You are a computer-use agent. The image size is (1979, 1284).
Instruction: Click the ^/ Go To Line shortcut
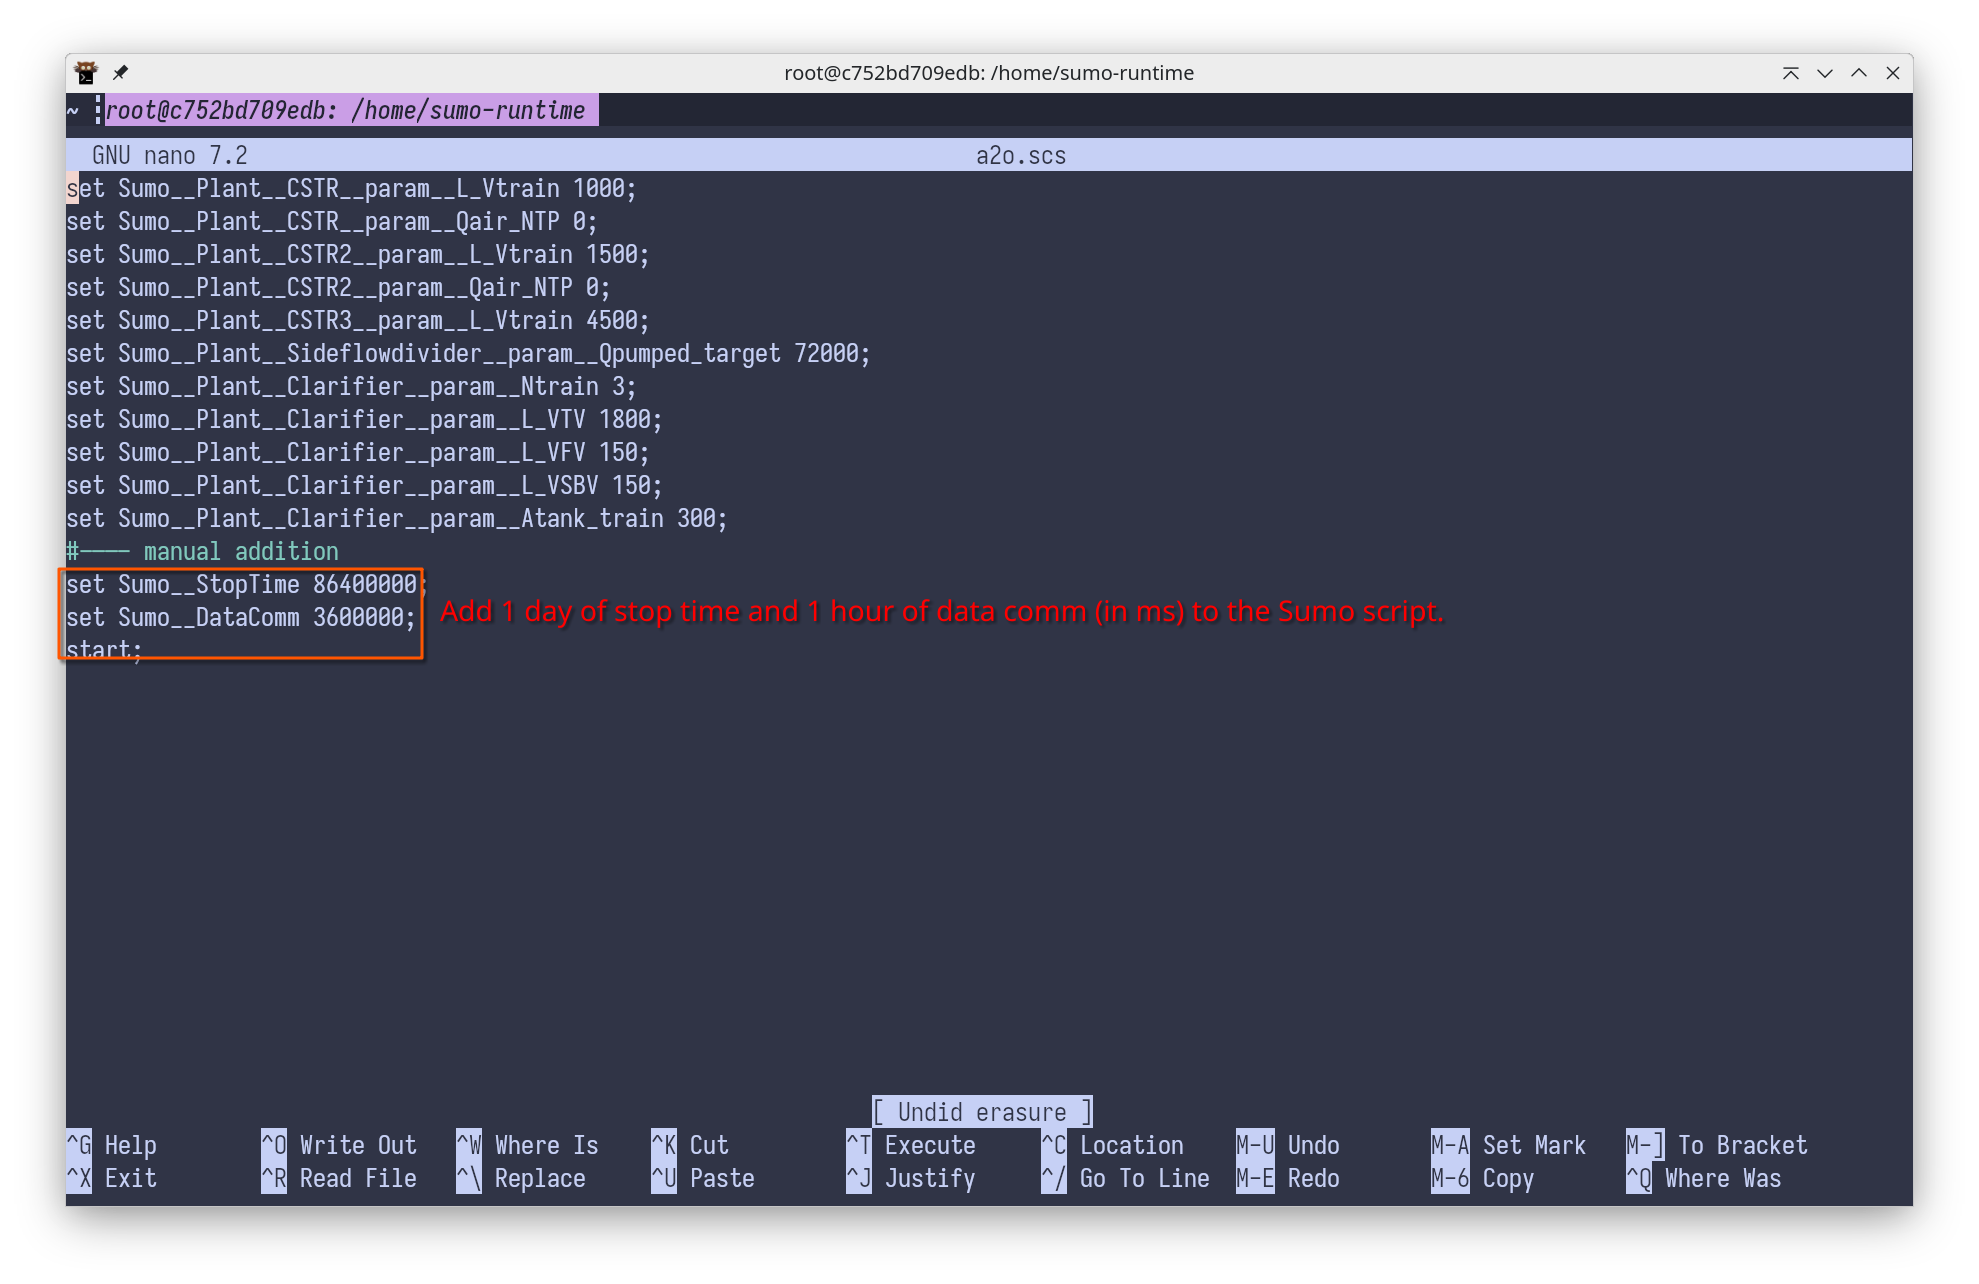pos(1125,1178)
